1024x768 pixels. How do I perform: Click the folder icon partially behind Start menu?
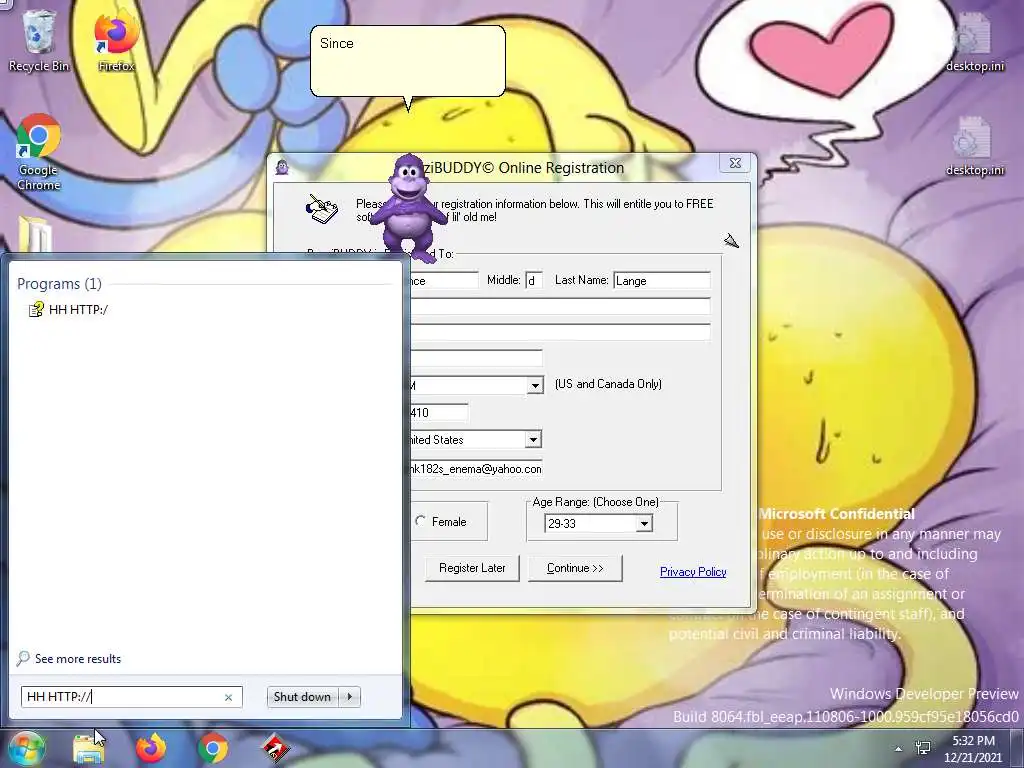click(x=35, y=234)
